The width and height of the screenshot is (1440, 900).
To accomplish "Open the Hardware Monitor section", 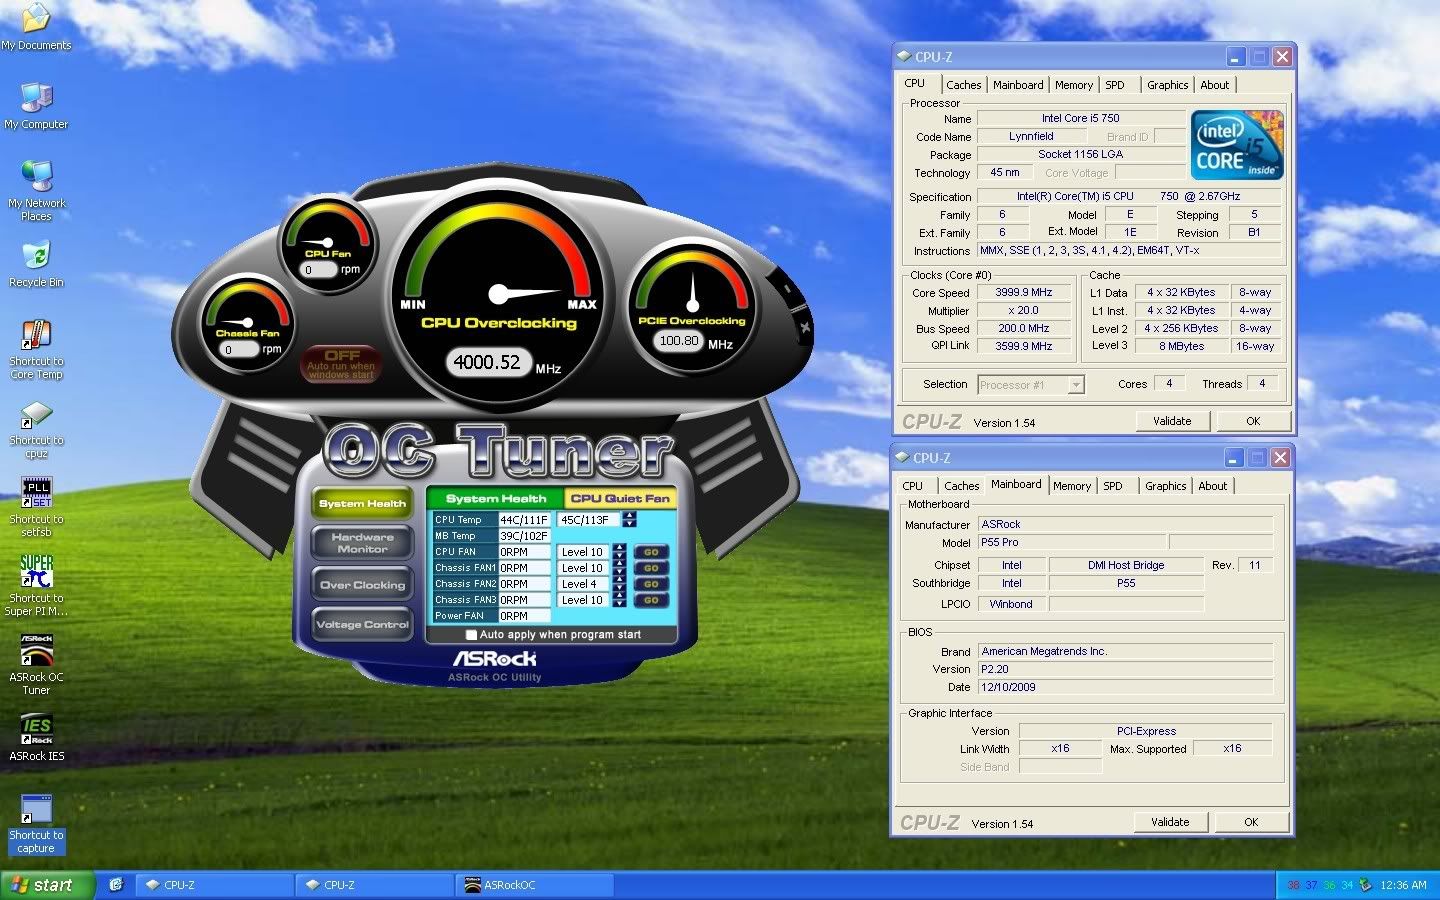I will [x=362, y=543].
